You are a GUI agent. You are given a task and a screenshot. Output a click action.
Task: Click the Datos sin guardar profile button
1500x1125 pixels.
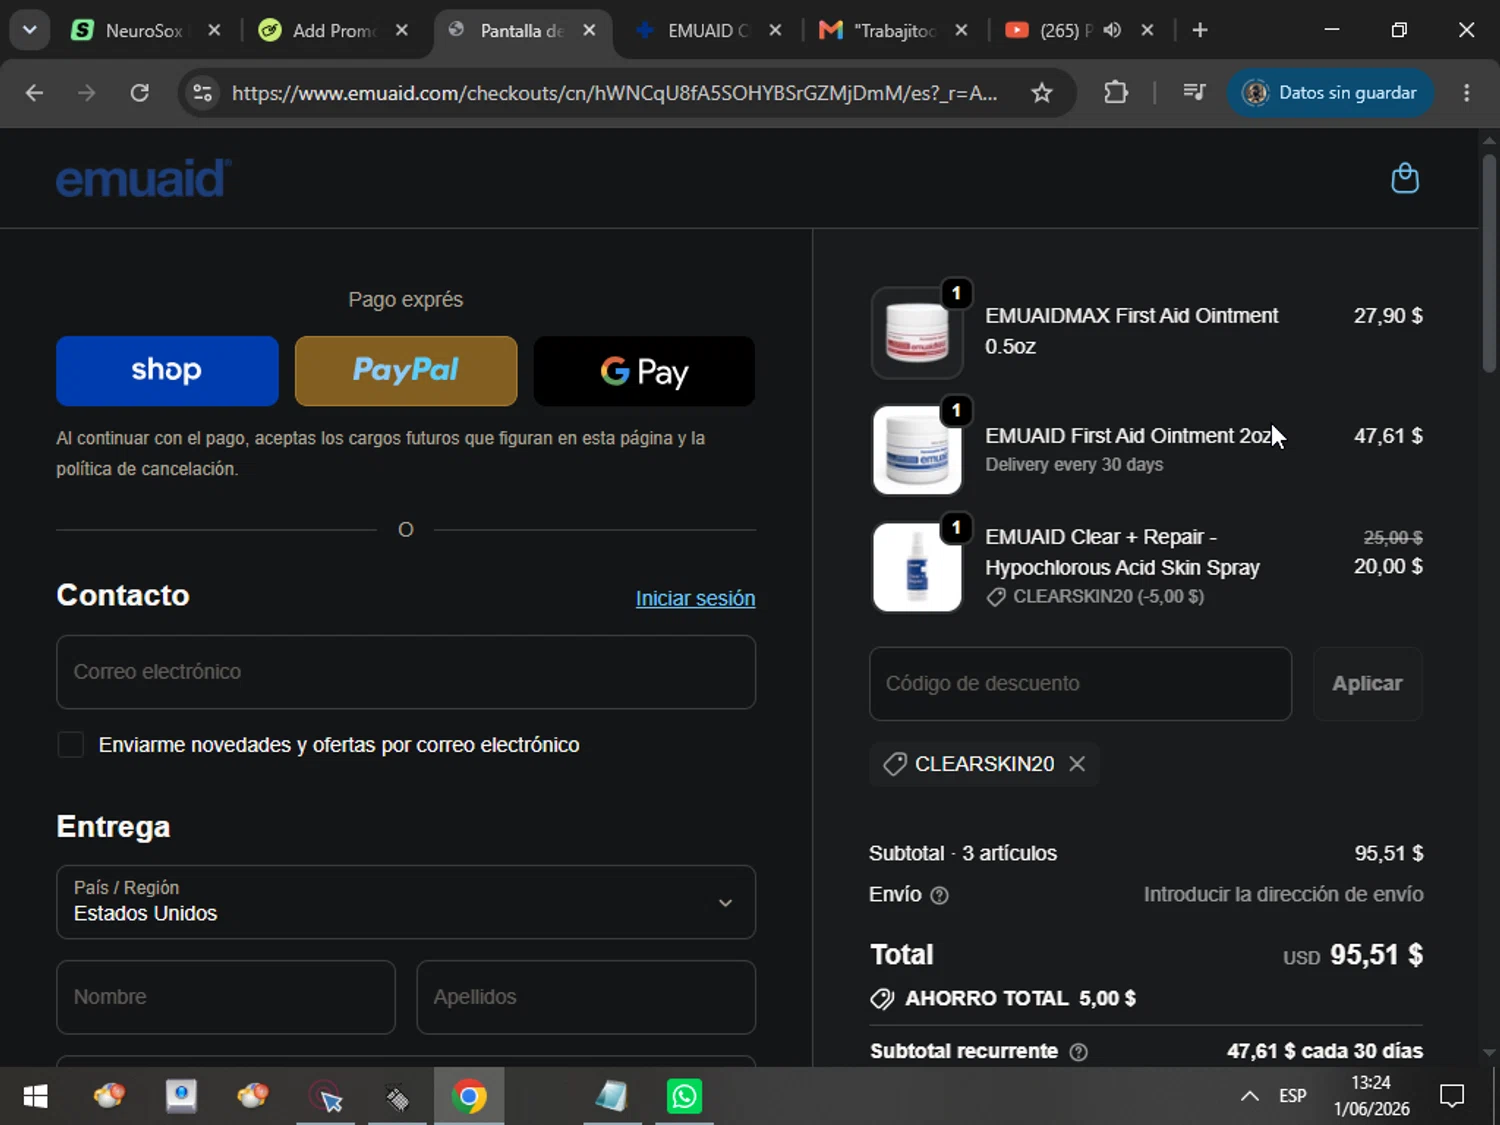1329,93
